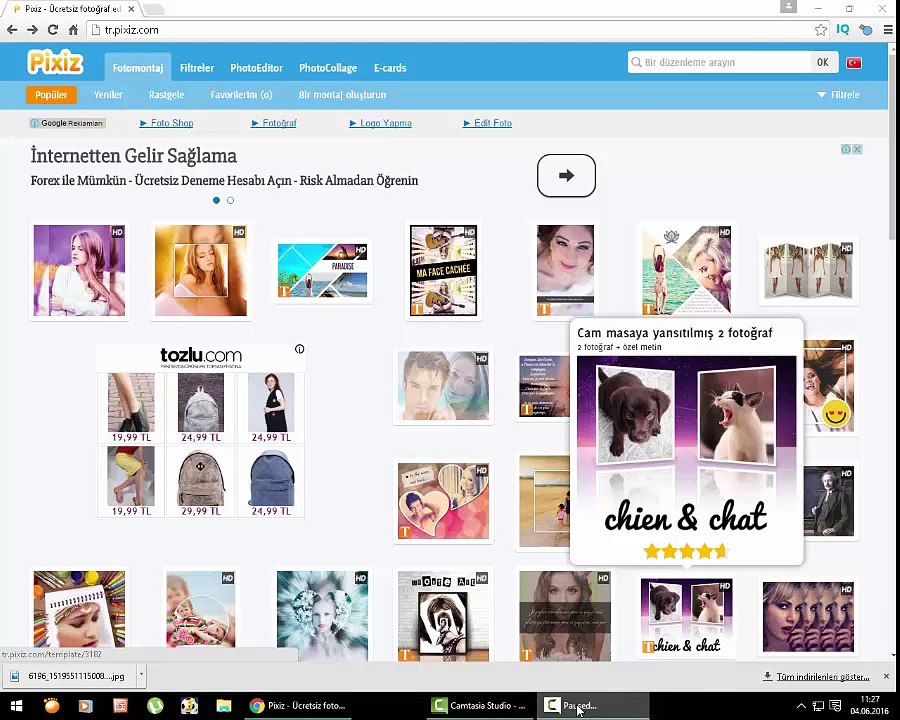Click the Turkish flag language icon
The image size is (900, 720).
pyautogui.click(x=854, y=63)
